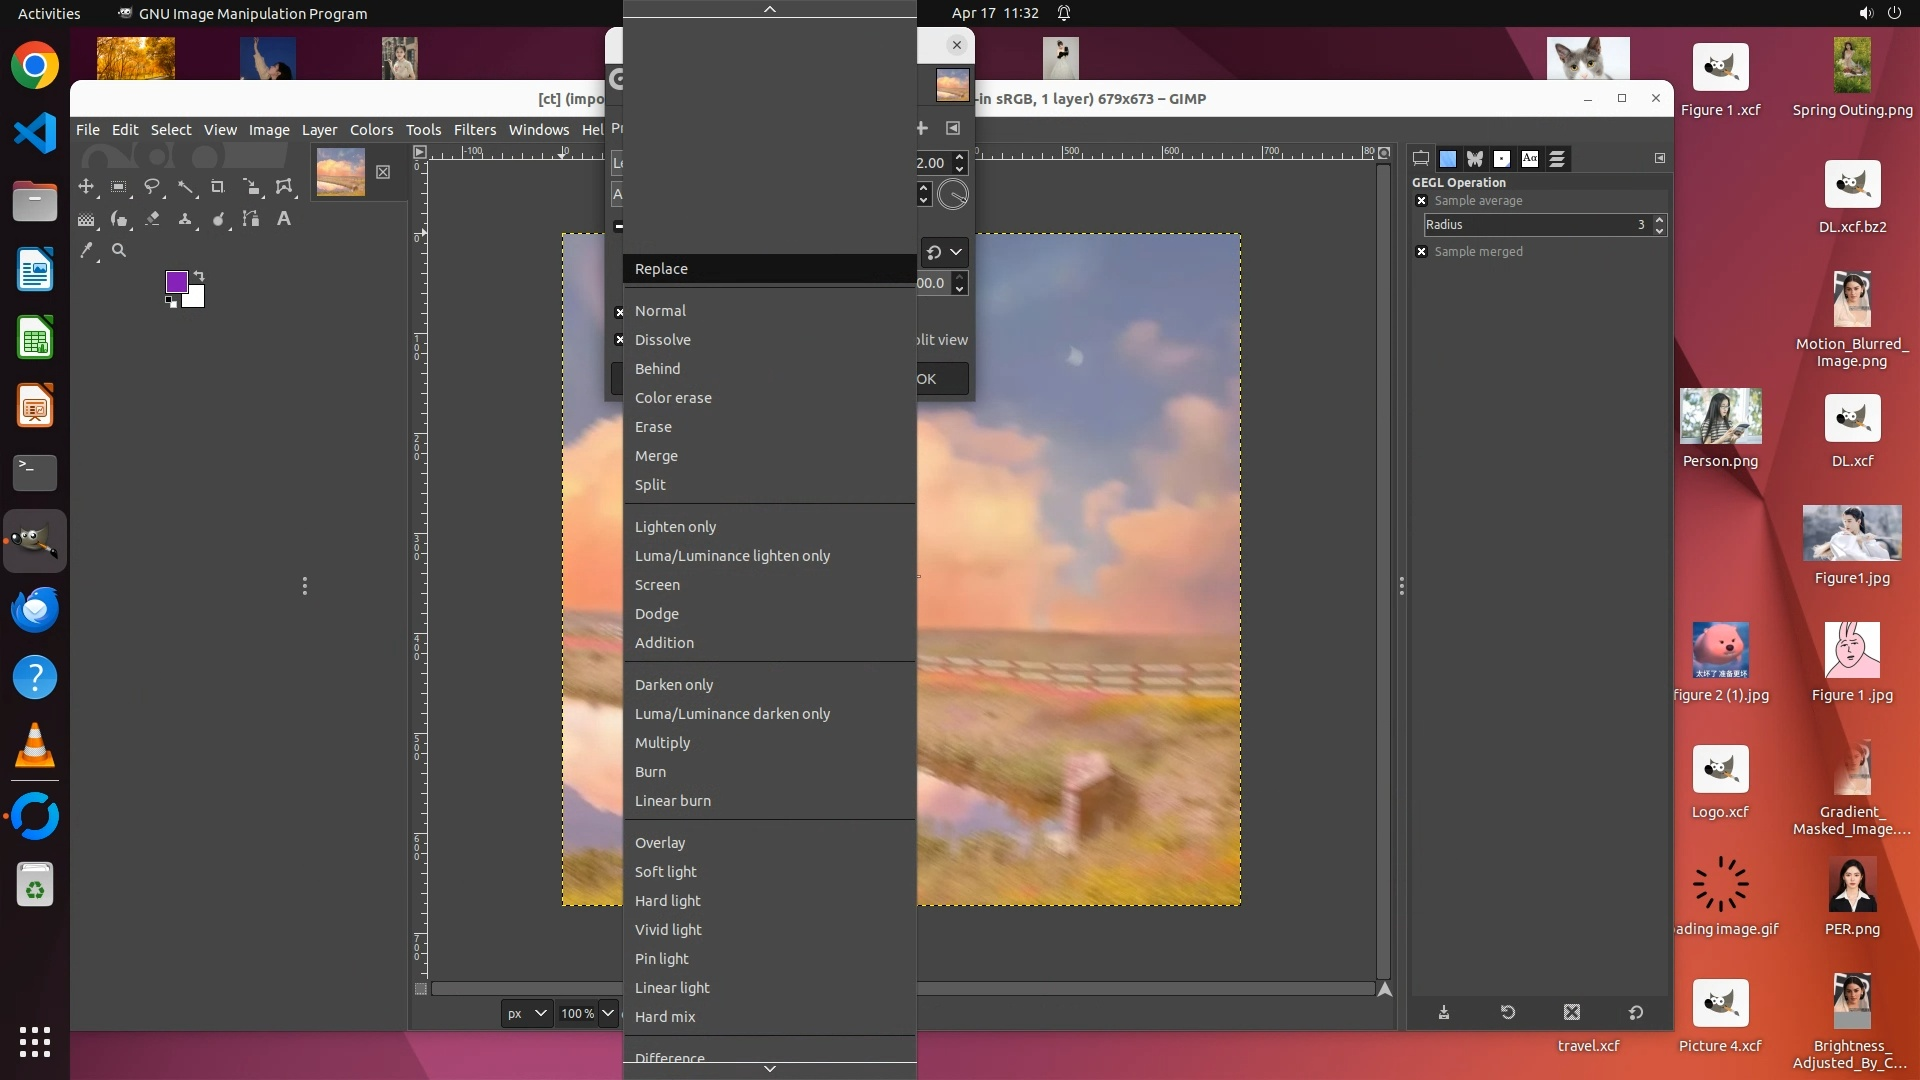Swap foreground and background colors

click(x=199, y=275)
